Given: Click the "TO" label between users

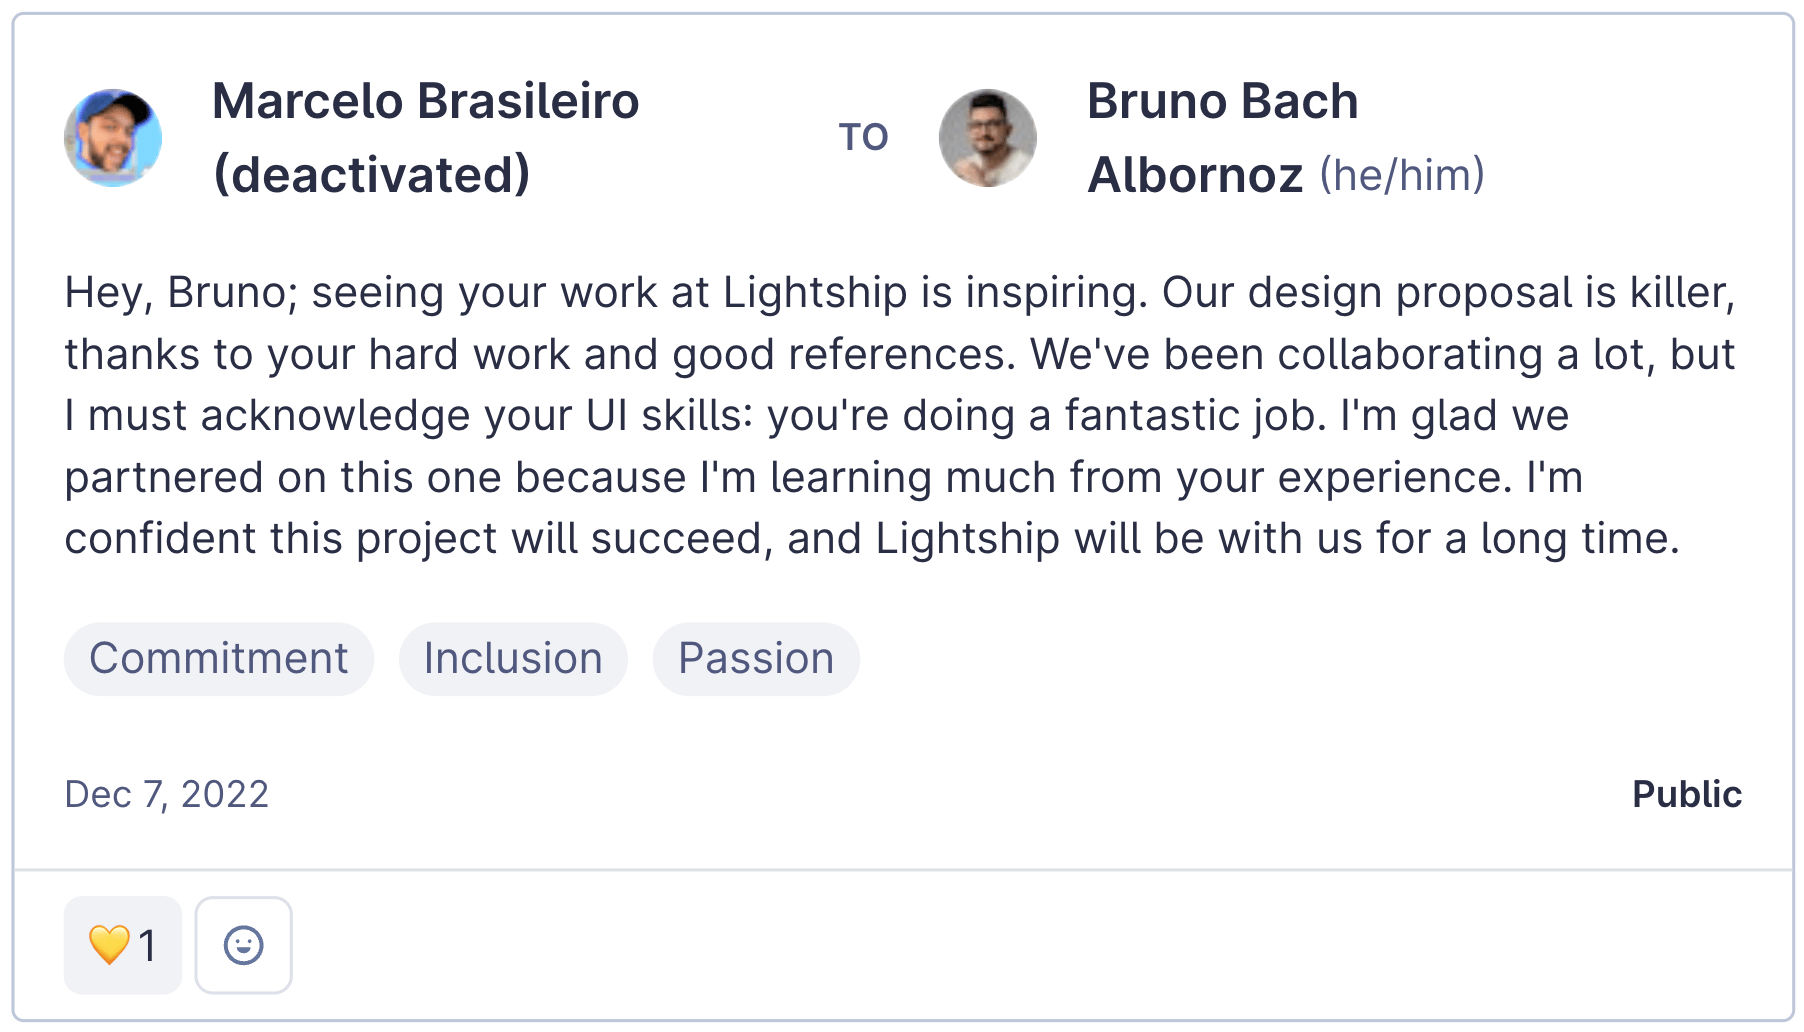Looking at the screenshot, I should 863,138.
